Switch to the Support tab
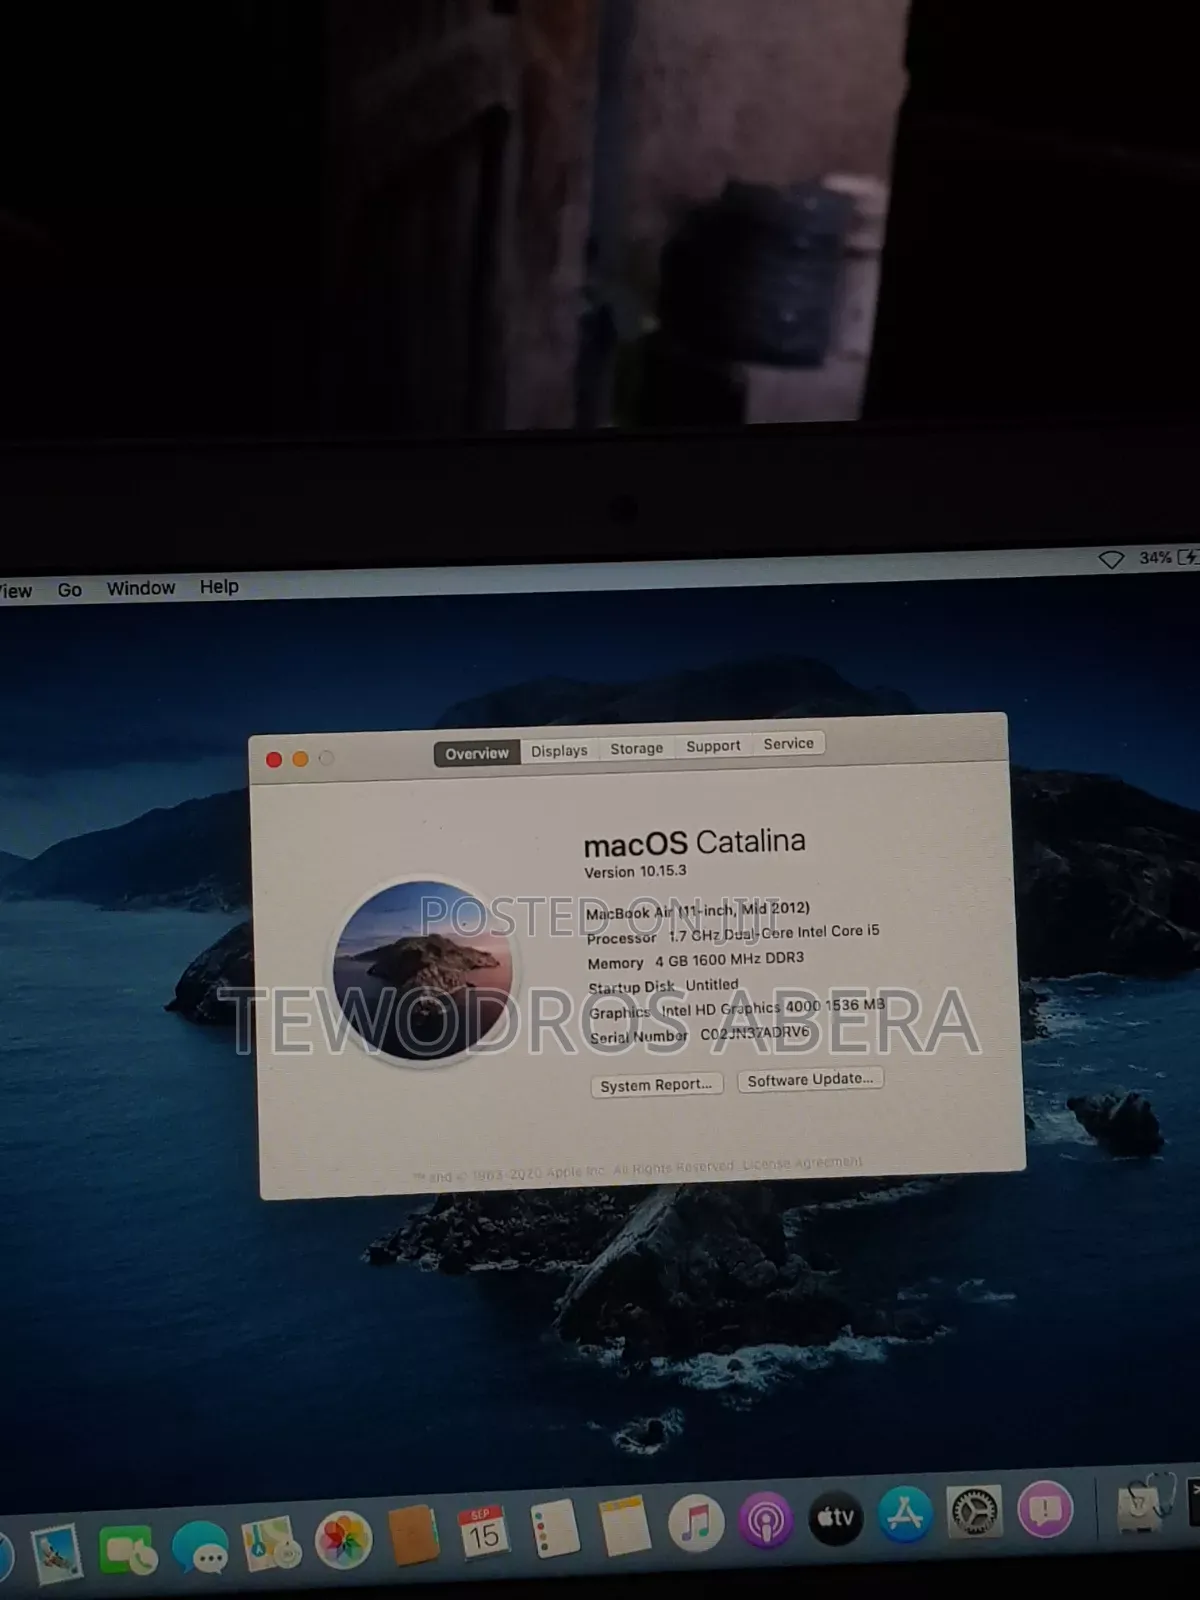 coord(713,746)
